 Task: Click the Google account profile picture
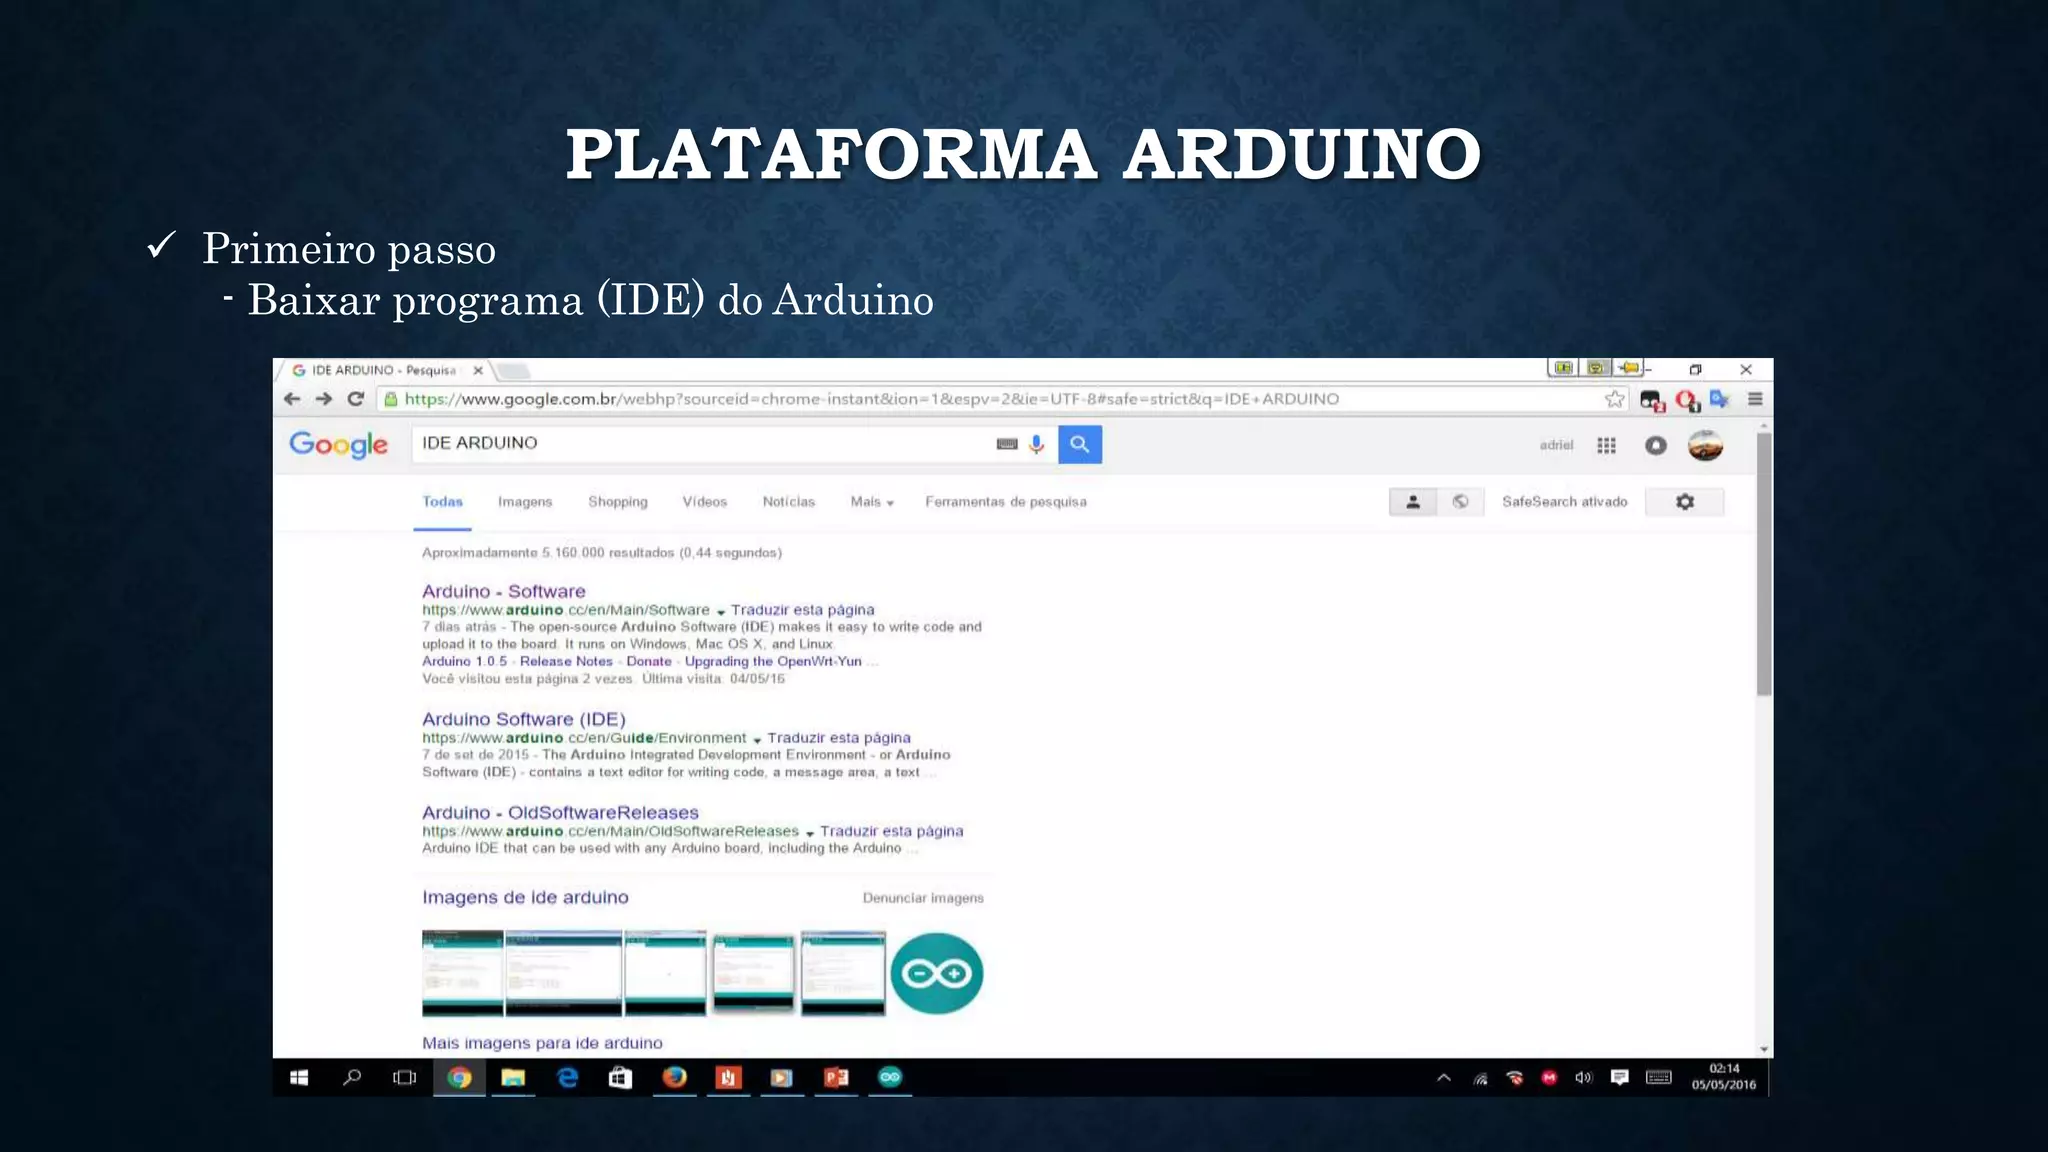(1706, 445)
